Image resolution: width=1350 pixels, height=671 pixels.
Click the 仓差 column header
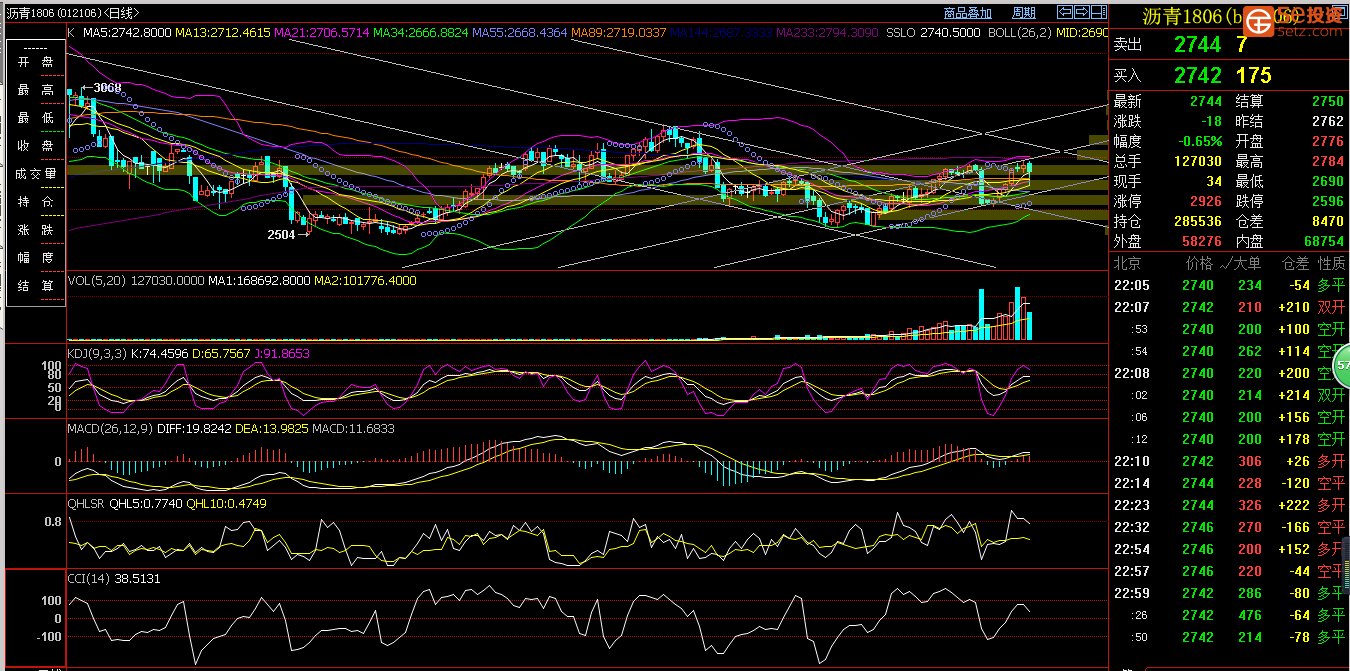(x=1295, y=264)
